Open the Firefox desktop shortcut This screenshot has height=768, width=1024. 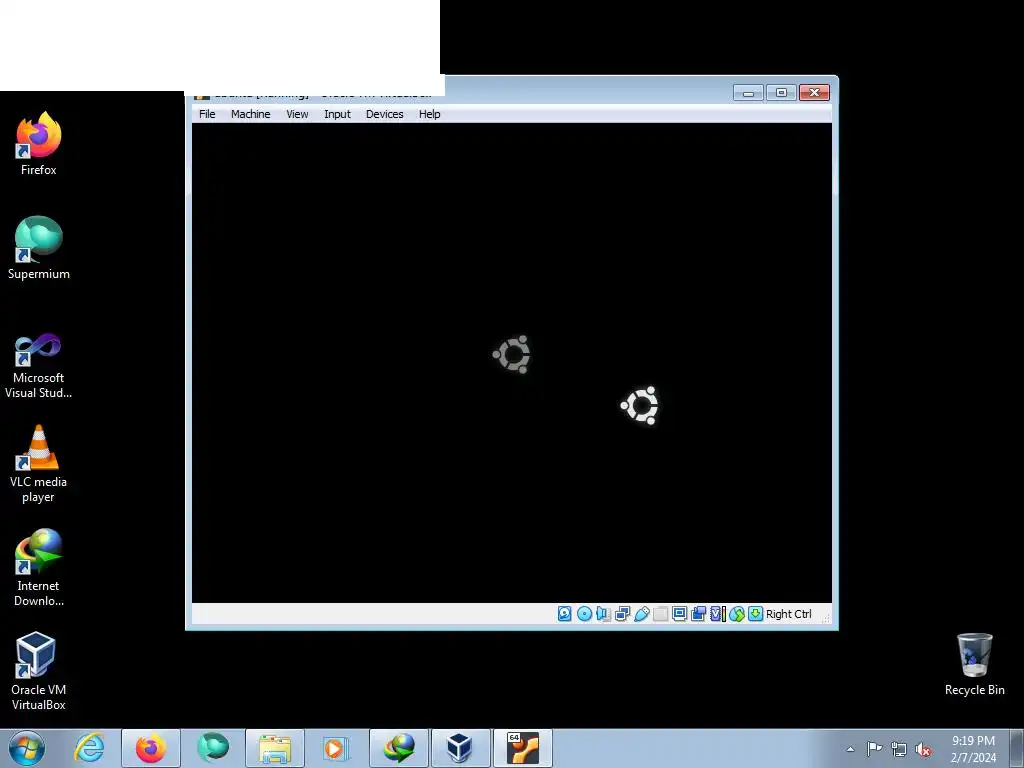[39, 144]
